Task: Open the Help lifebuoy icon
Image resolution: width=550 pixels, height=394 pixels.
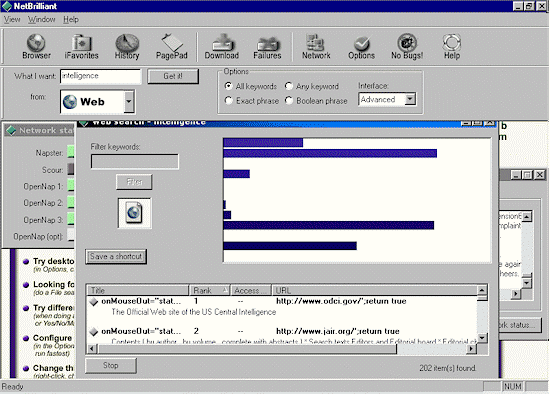Action: 452,47
